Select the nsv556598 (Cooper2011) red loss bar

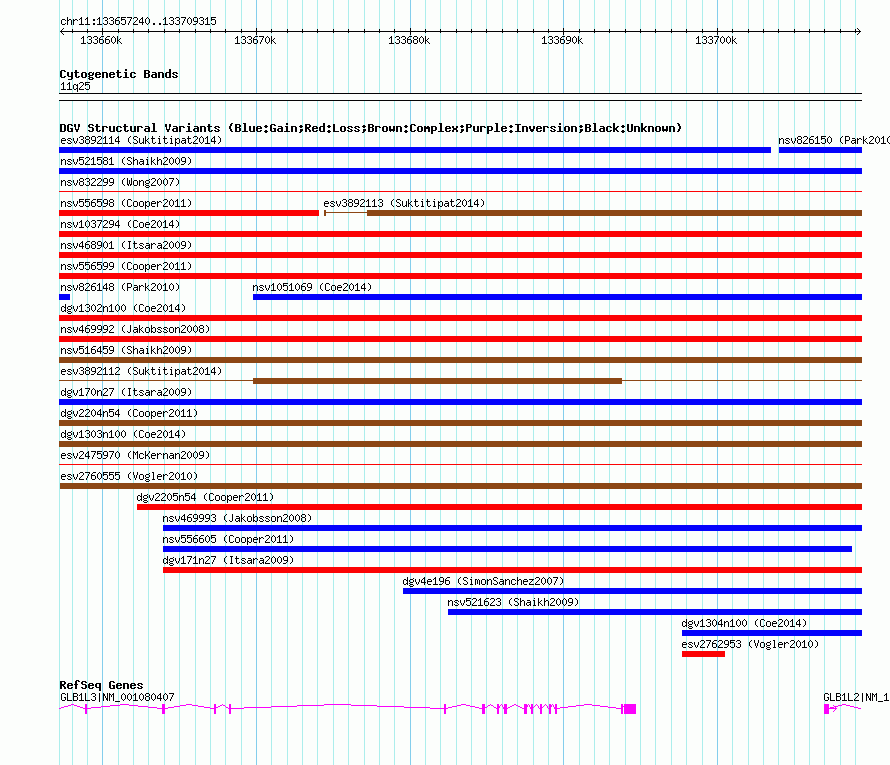click(189, 213)
